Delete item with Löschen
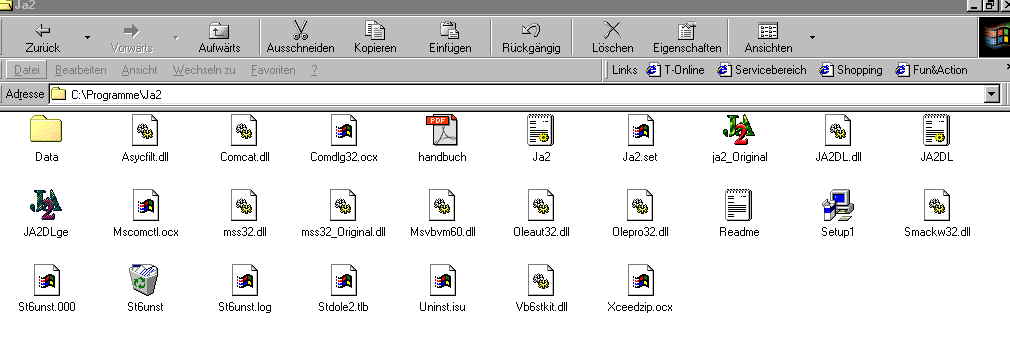 (x=613, y=38)
